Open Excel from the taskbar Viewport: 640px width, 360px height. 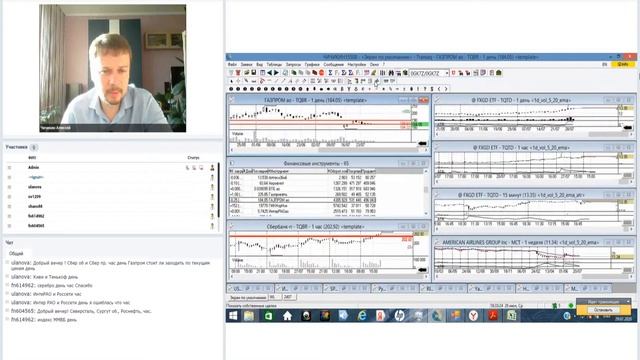click(511, 316)
